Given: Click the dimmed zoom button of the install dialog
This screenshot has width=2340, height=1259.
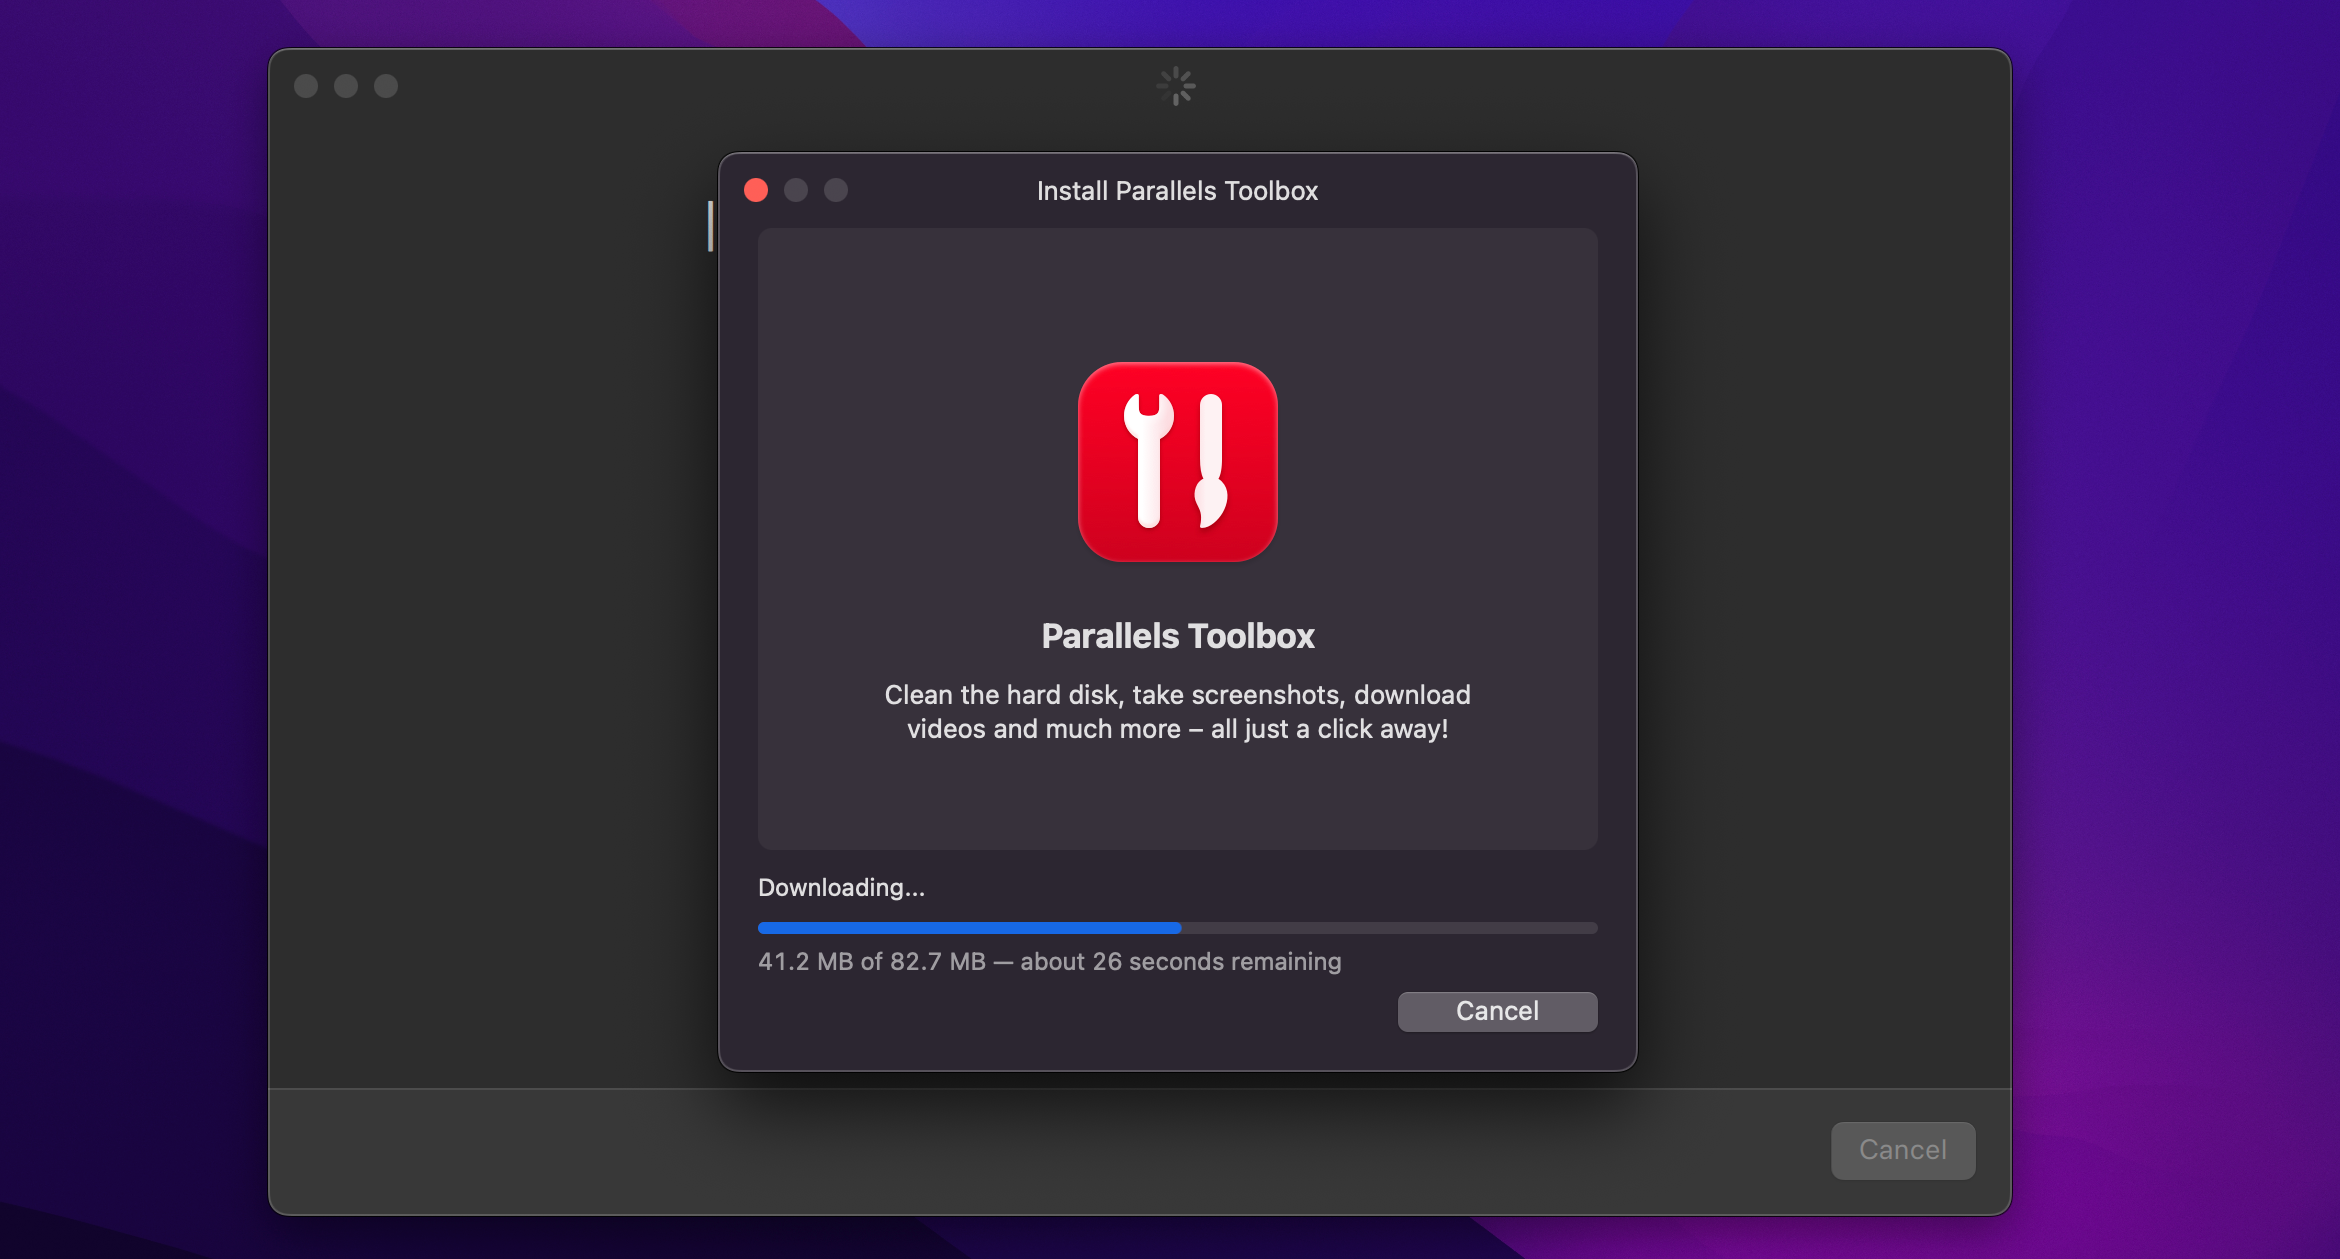Looking at the screenshot, I should (836, 190).
